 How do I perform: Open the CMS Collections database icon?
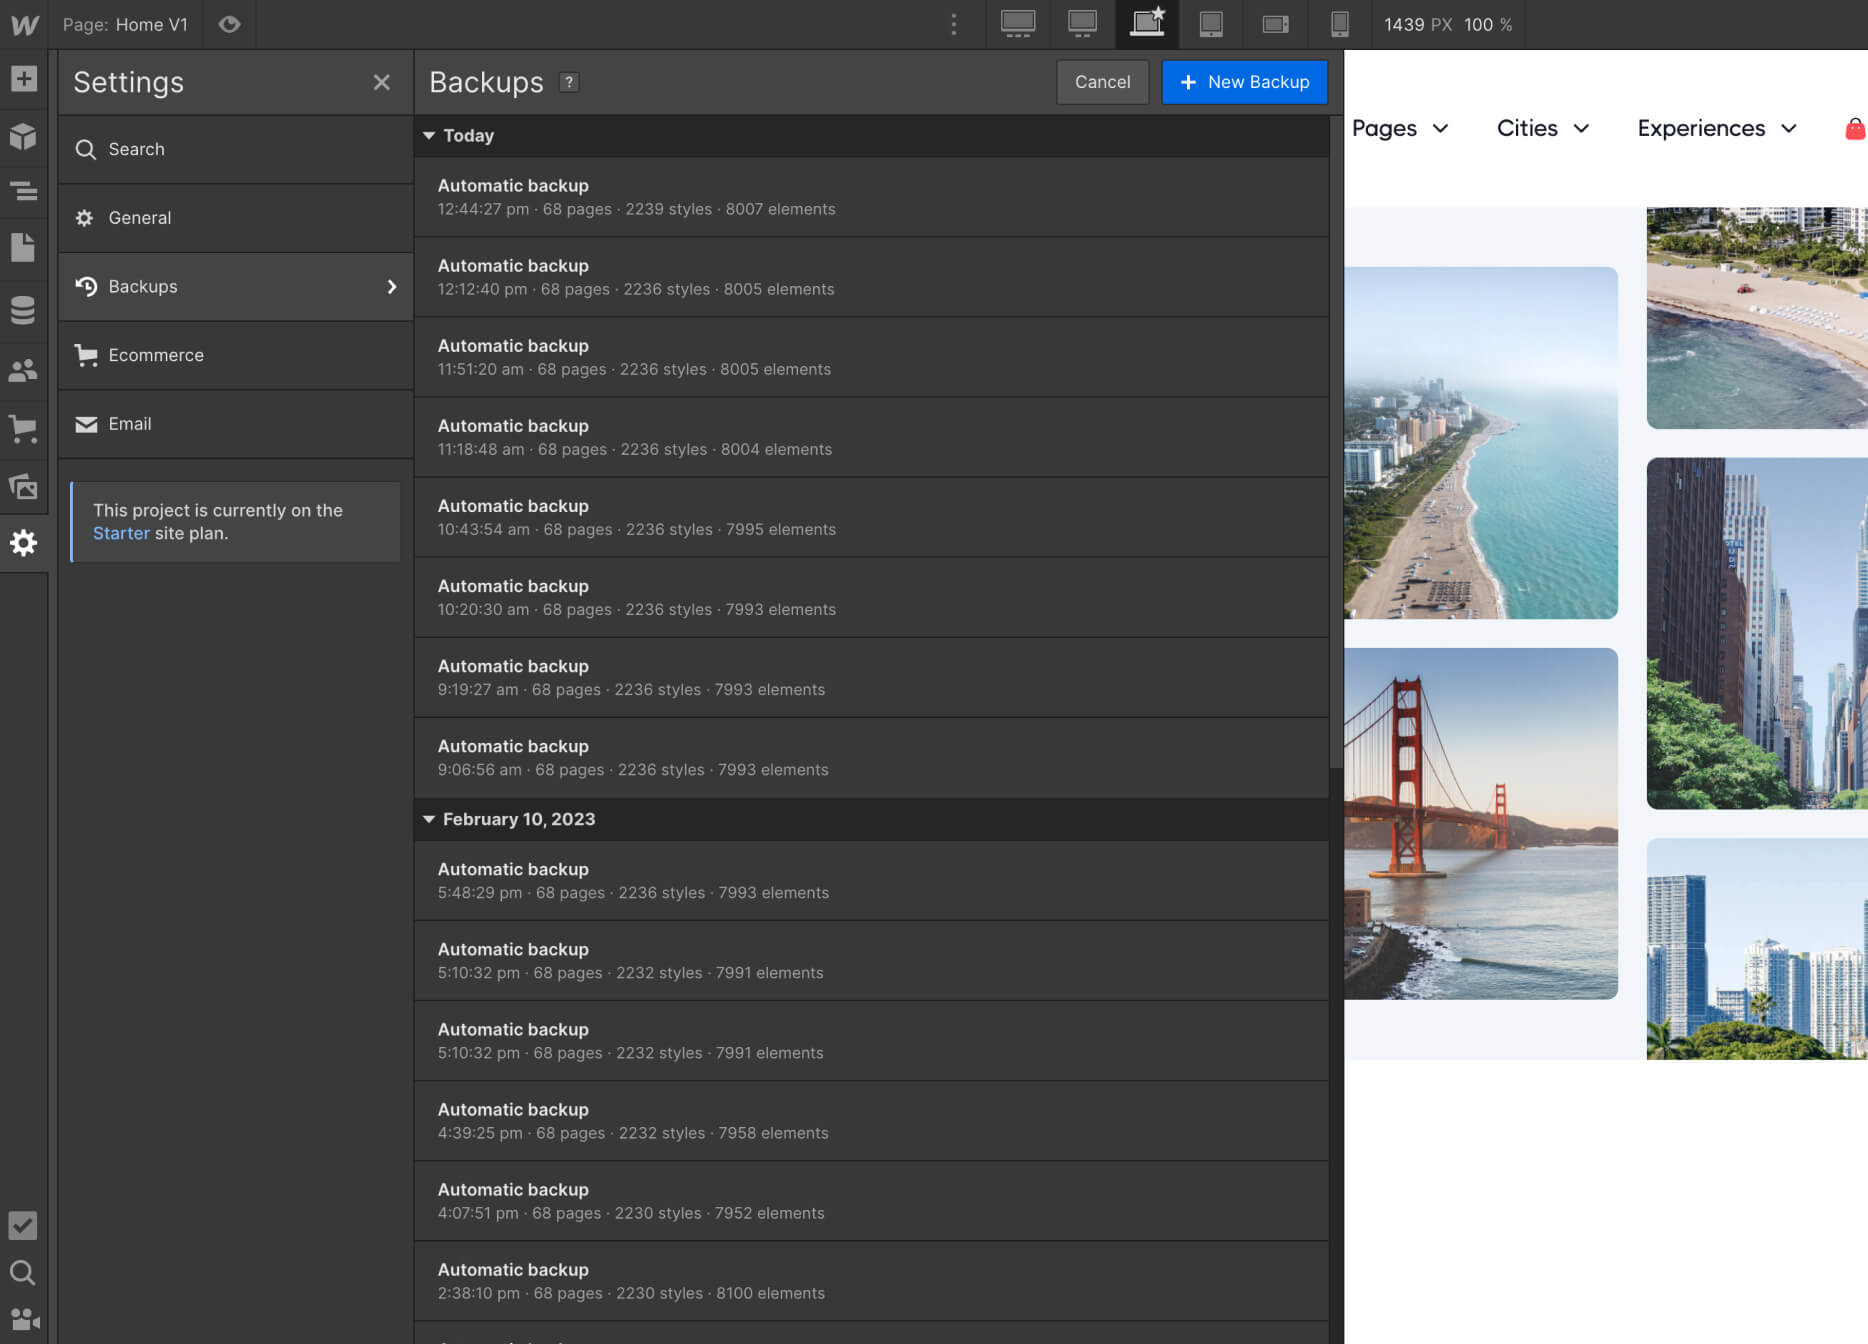click(x=23, y=310)
